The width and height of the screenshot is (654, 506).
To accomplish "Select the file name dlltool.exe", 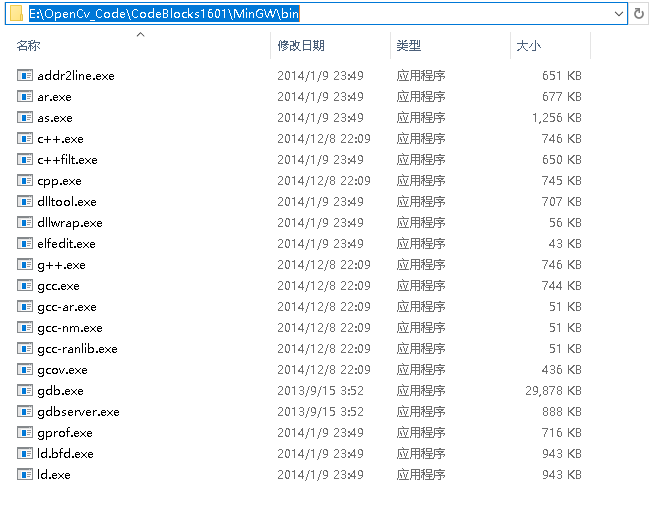I will point(67,202).
